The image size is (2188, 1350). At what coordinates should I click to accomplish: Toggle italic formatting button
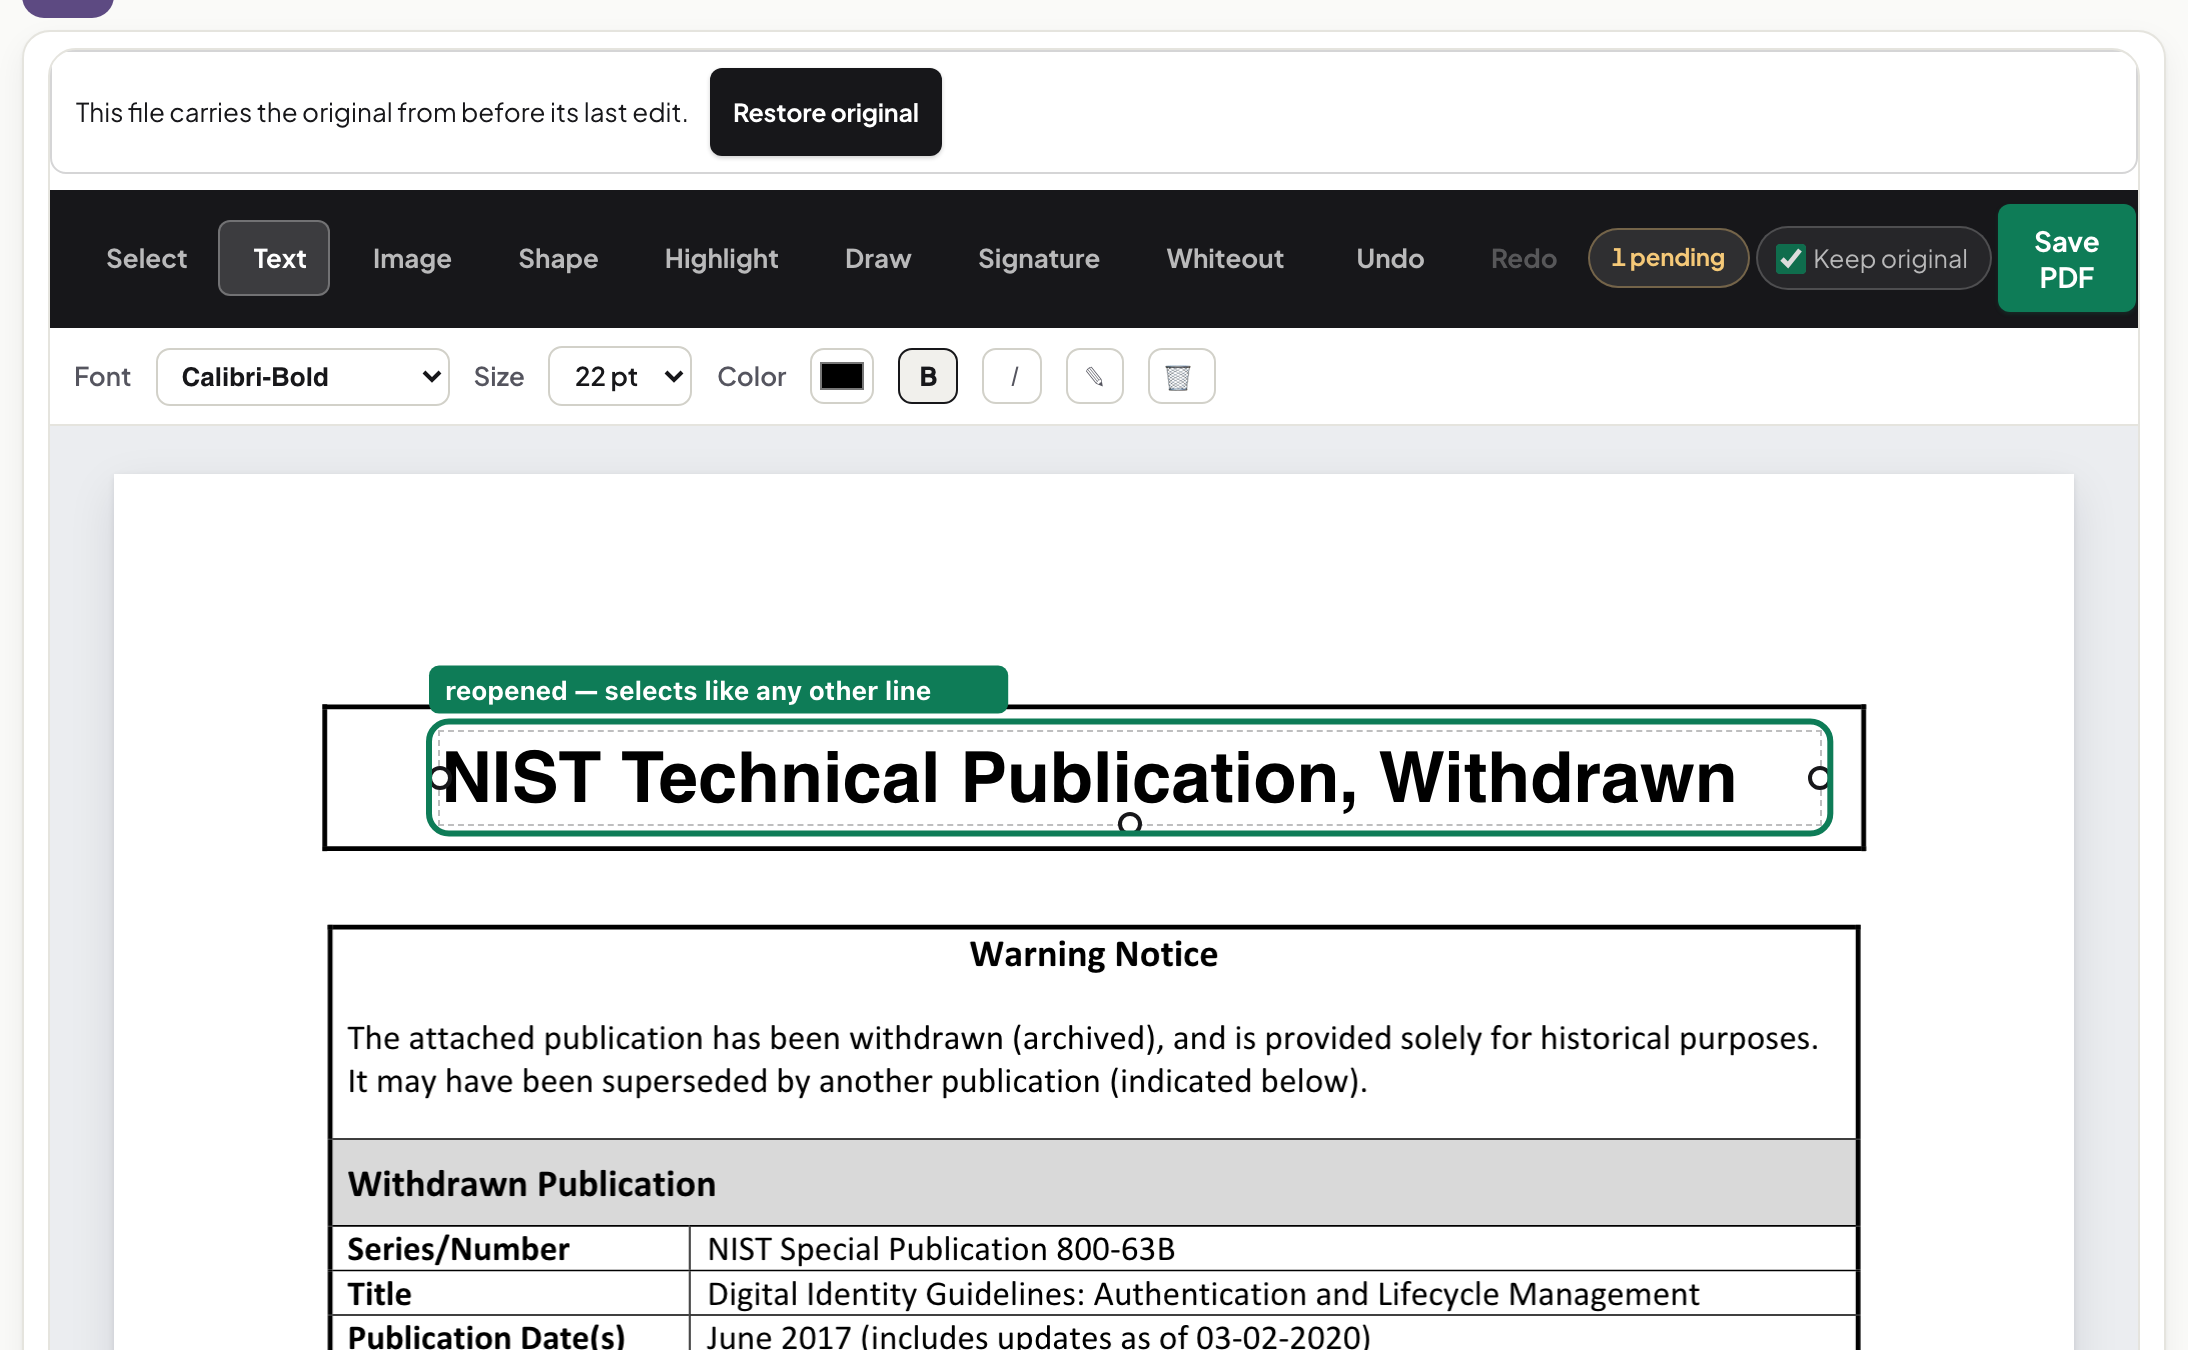(x=1012, y=376)
